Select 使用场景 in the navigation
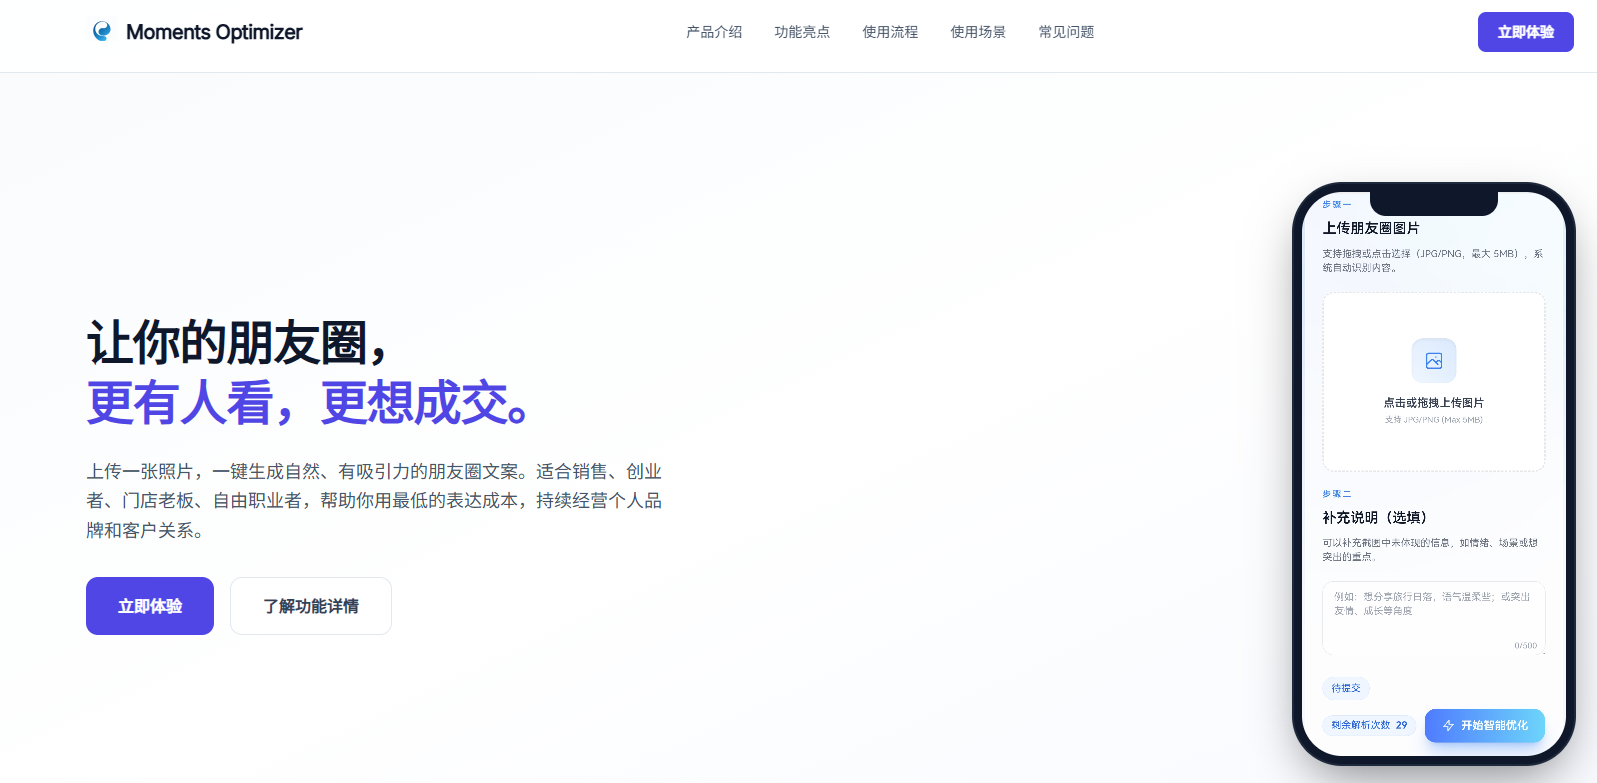 click(978, 32)
